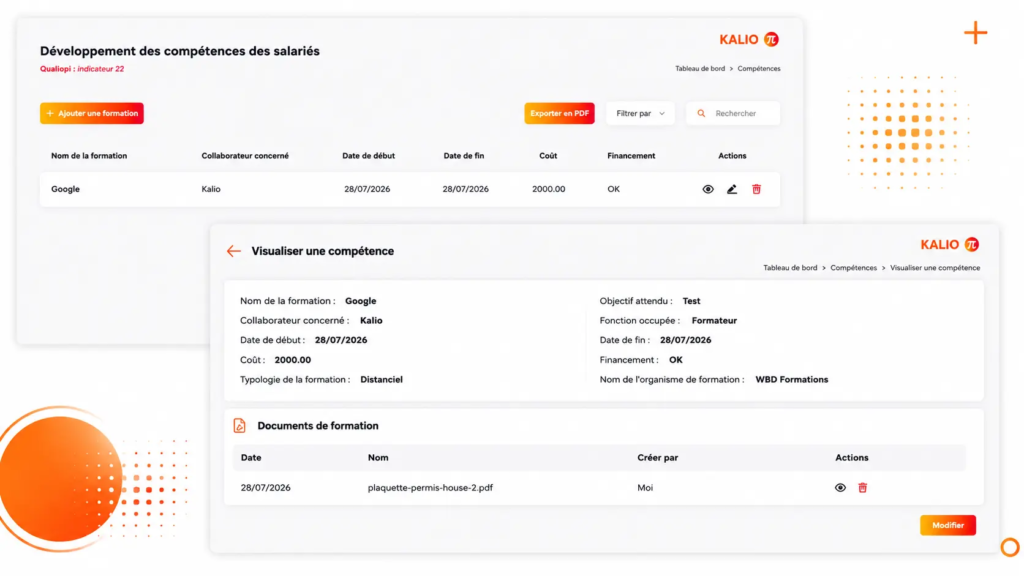Click the Coût column header
Screen dimensions: 1024x576
[x=548, y=156]
